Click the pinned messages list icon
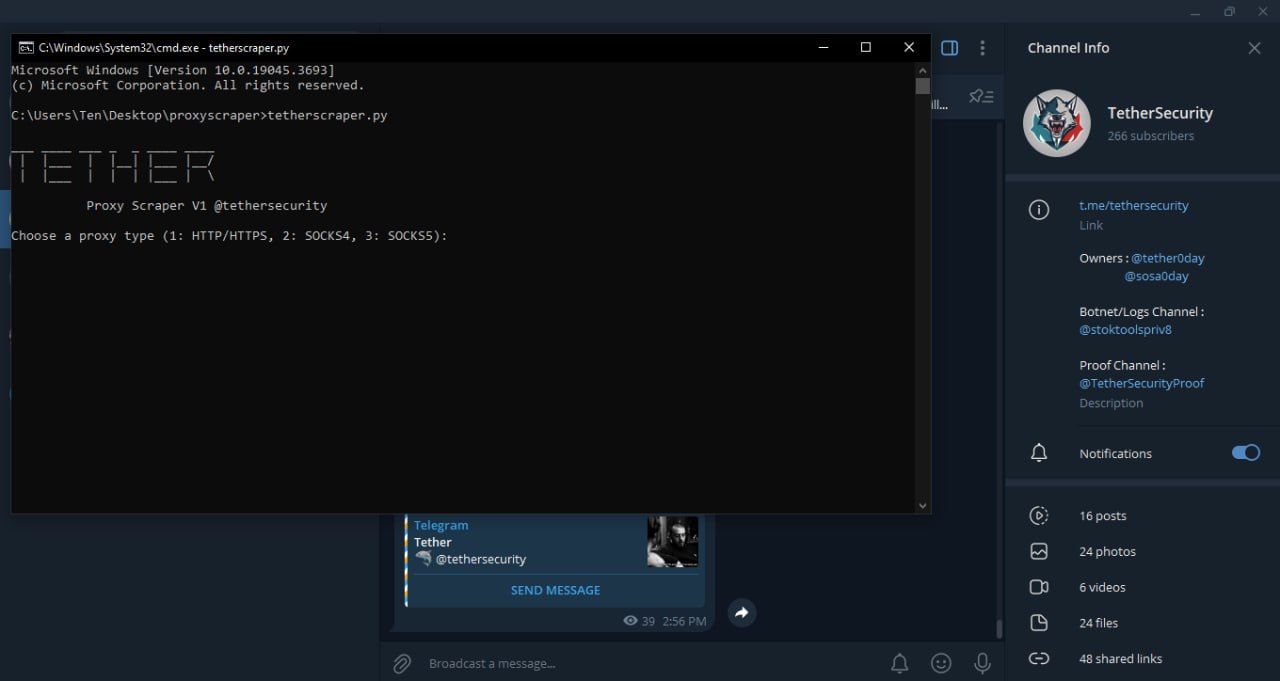Screen dimensions: 1280x681 point(981,96)
